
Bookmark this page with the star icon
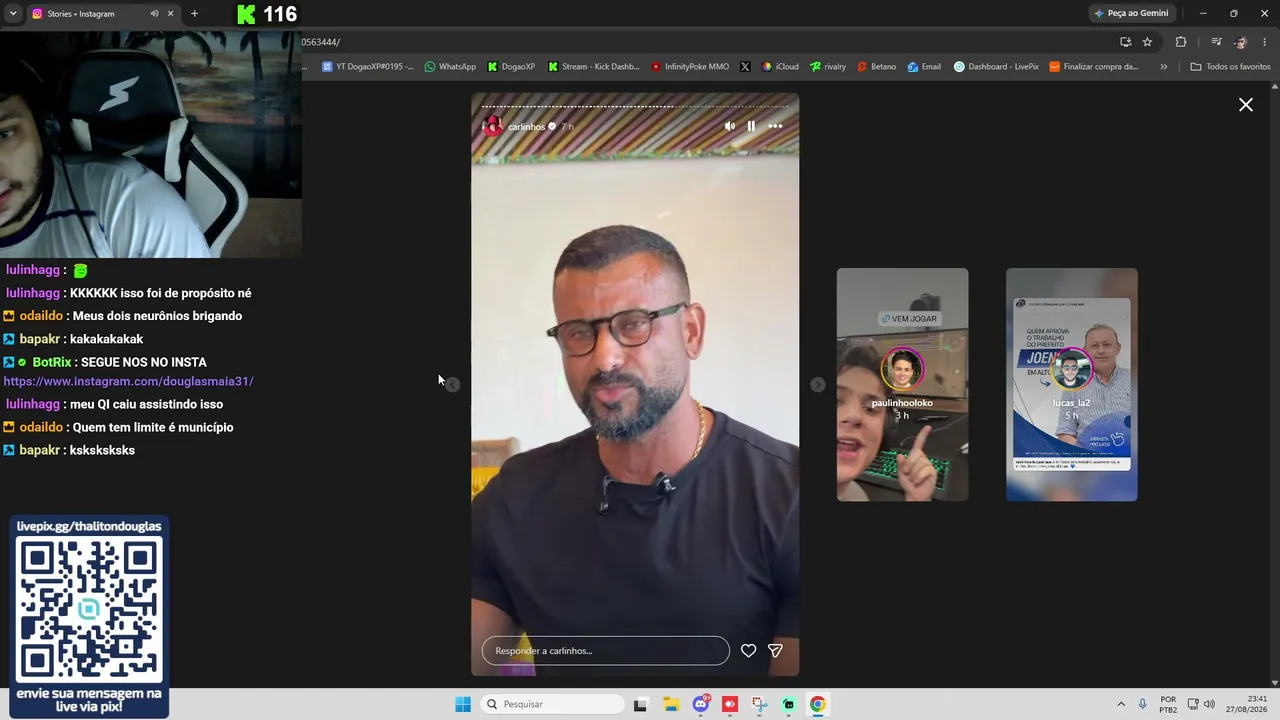click(x=1147, y=42)
